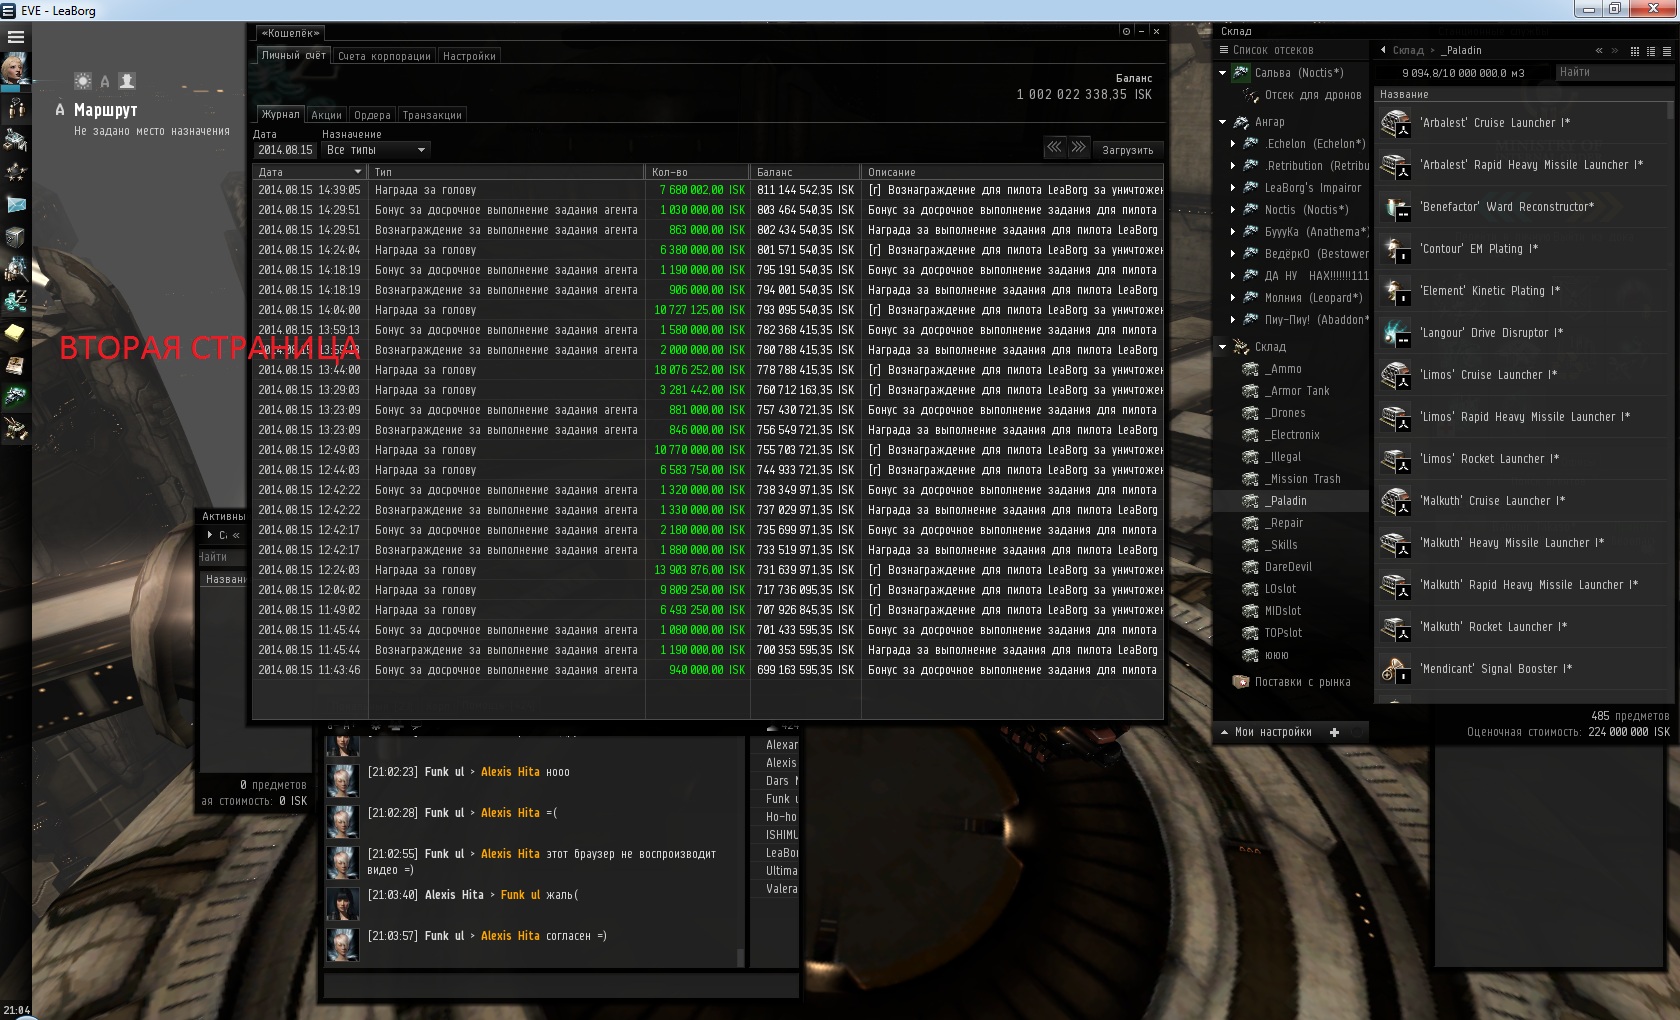This screenshot has height=1020, width=1680.
Task: Click the agent silhouette icon above route panel
Action: point(127,81)
